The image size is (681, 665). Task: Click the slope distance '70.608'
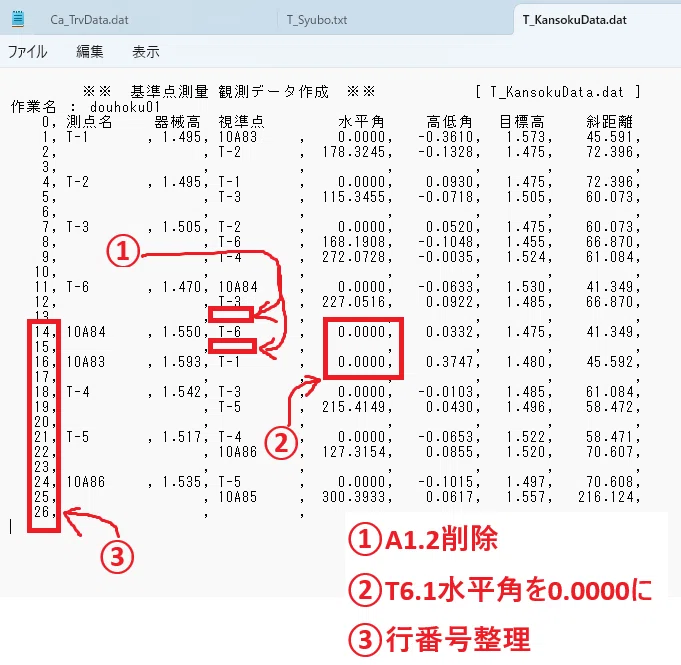tap(610, 482)
